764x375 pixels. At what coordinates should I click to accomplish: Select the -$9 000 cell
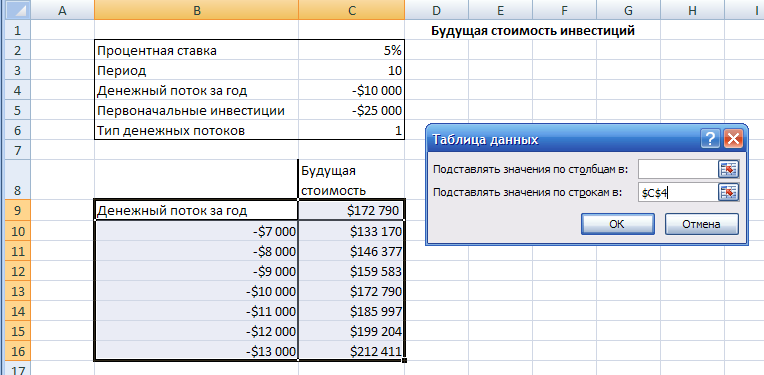click(x=196, y=271)
